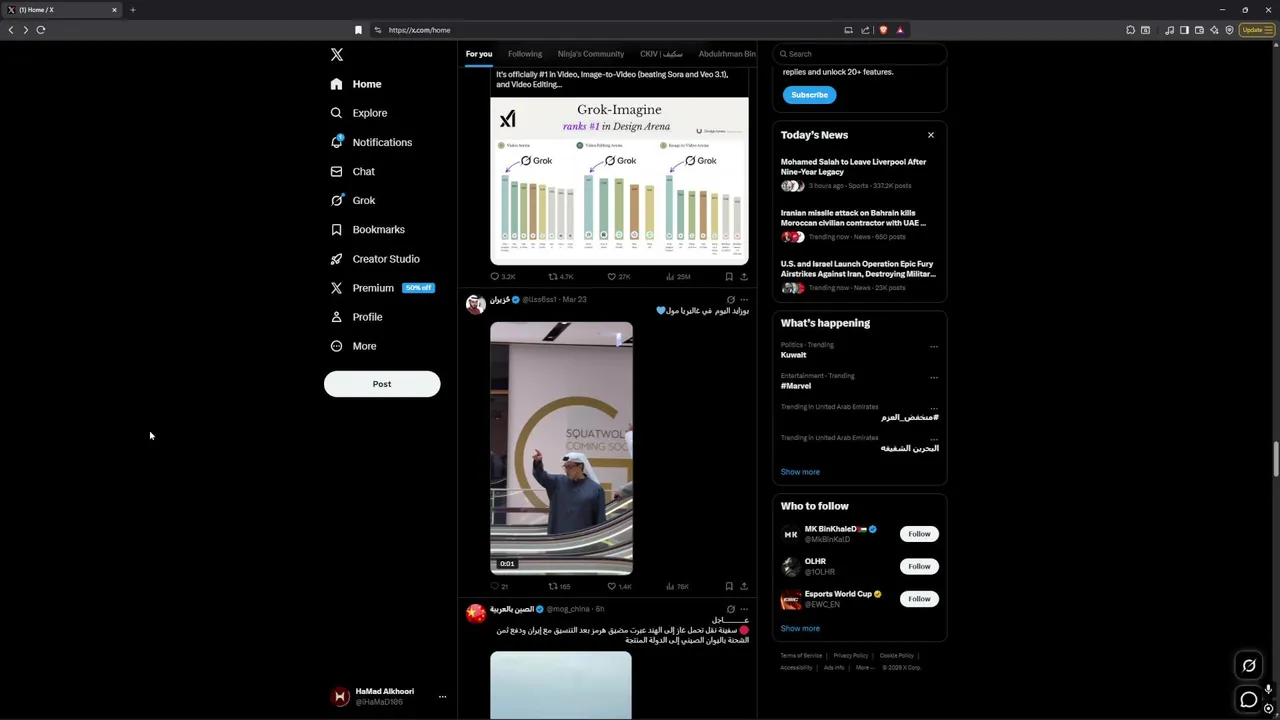Screen dimensions: 1280x720
Task: Open Notifications with the bell icon
Action: [371, 142]
